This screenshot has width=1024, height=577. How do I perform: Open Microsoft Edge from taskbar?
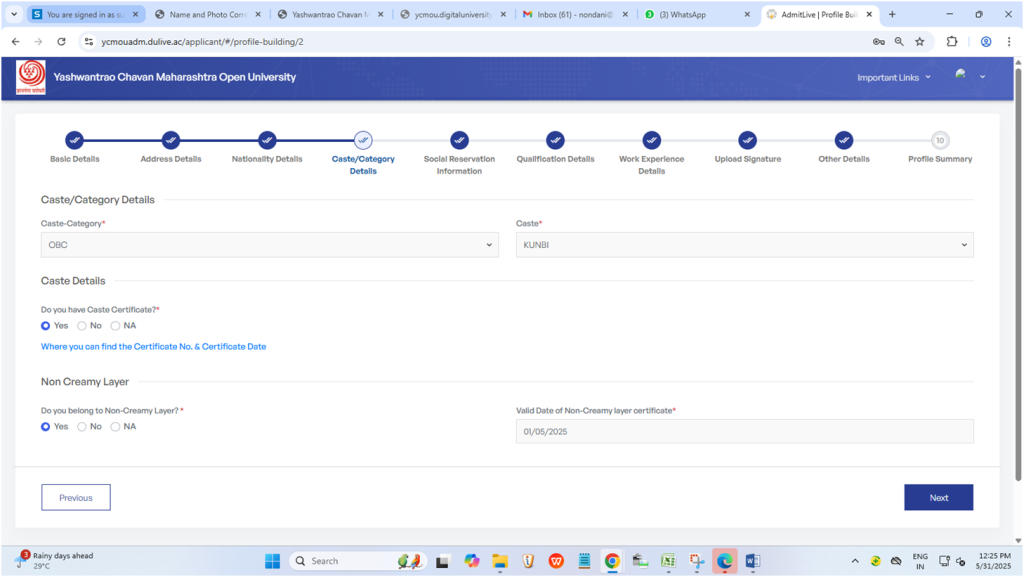[724, 561]
